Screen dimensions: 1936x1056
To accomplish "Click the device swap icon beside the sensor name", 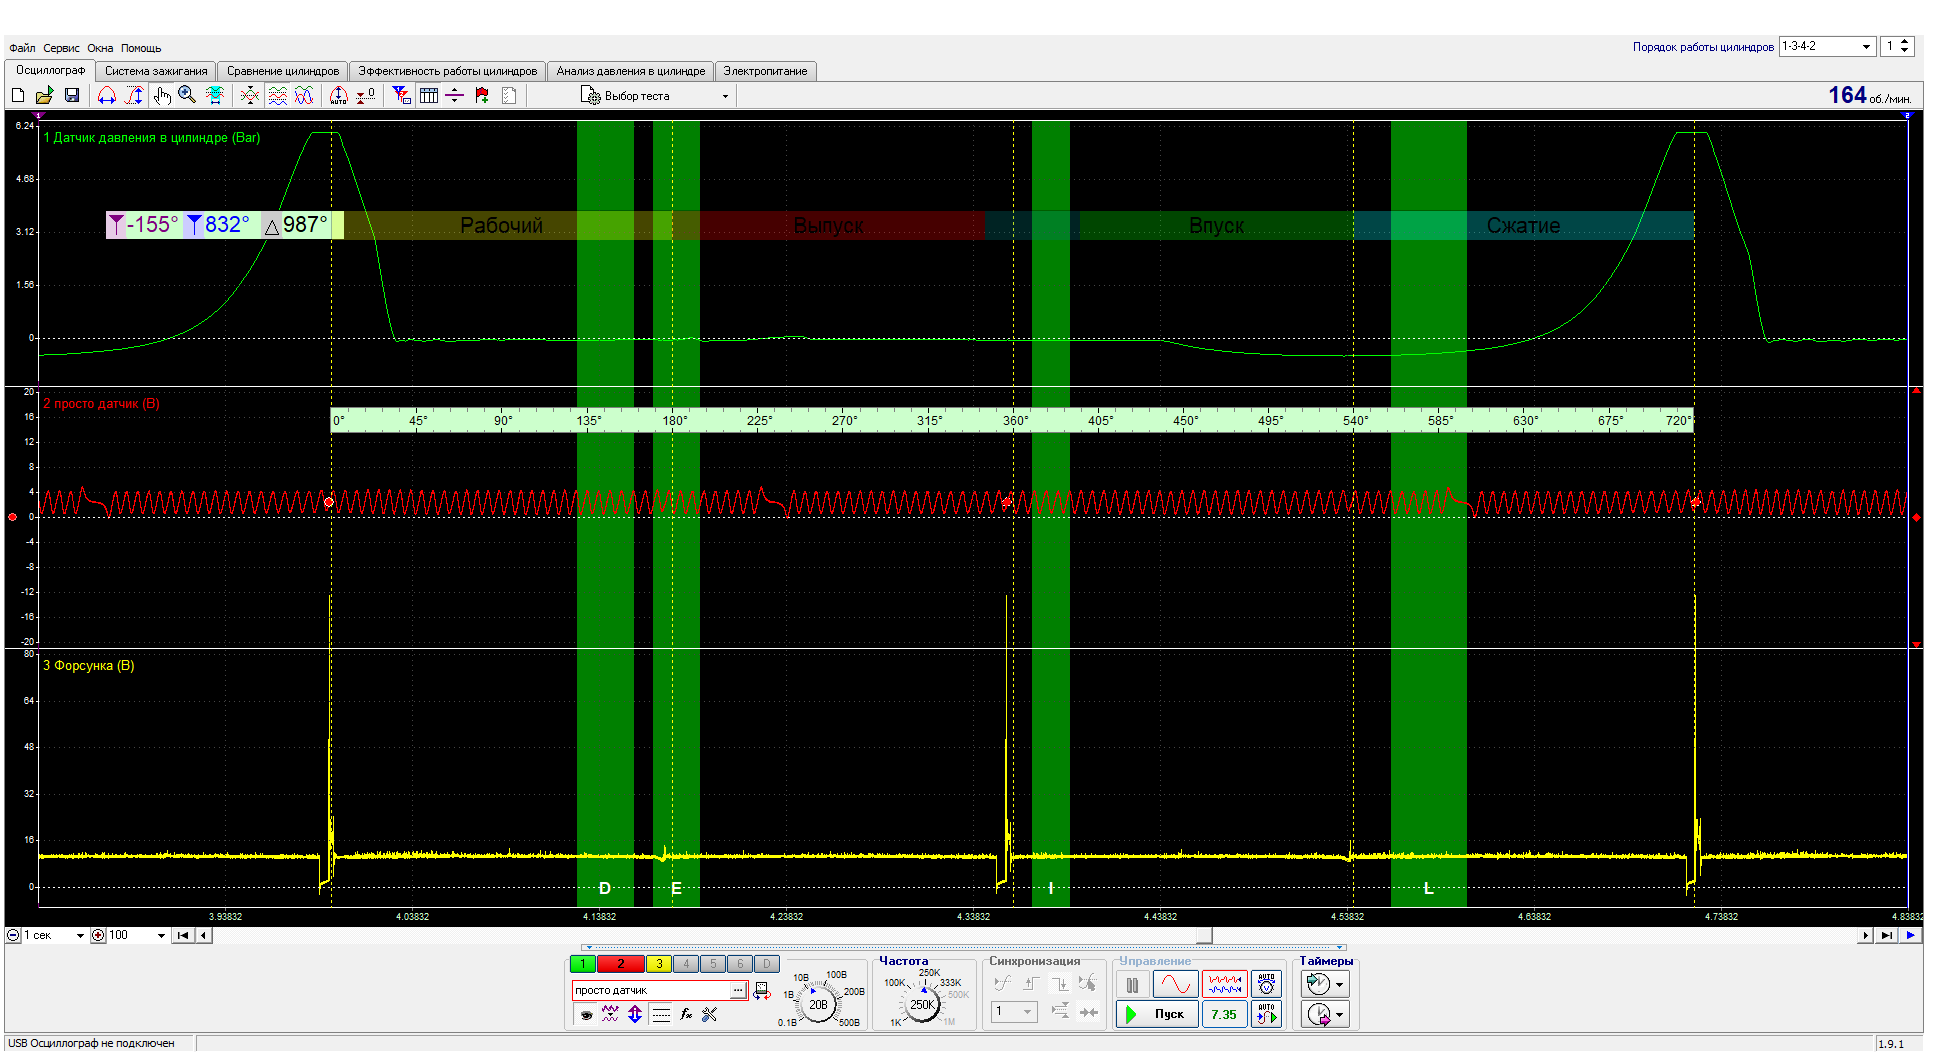I will 762,990.
